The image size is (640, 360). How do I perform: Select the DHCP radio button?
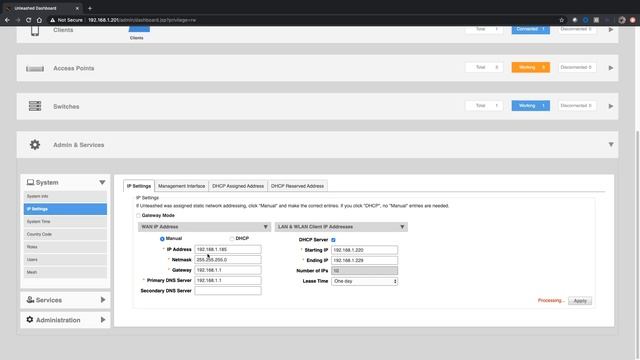coord(232,239)
